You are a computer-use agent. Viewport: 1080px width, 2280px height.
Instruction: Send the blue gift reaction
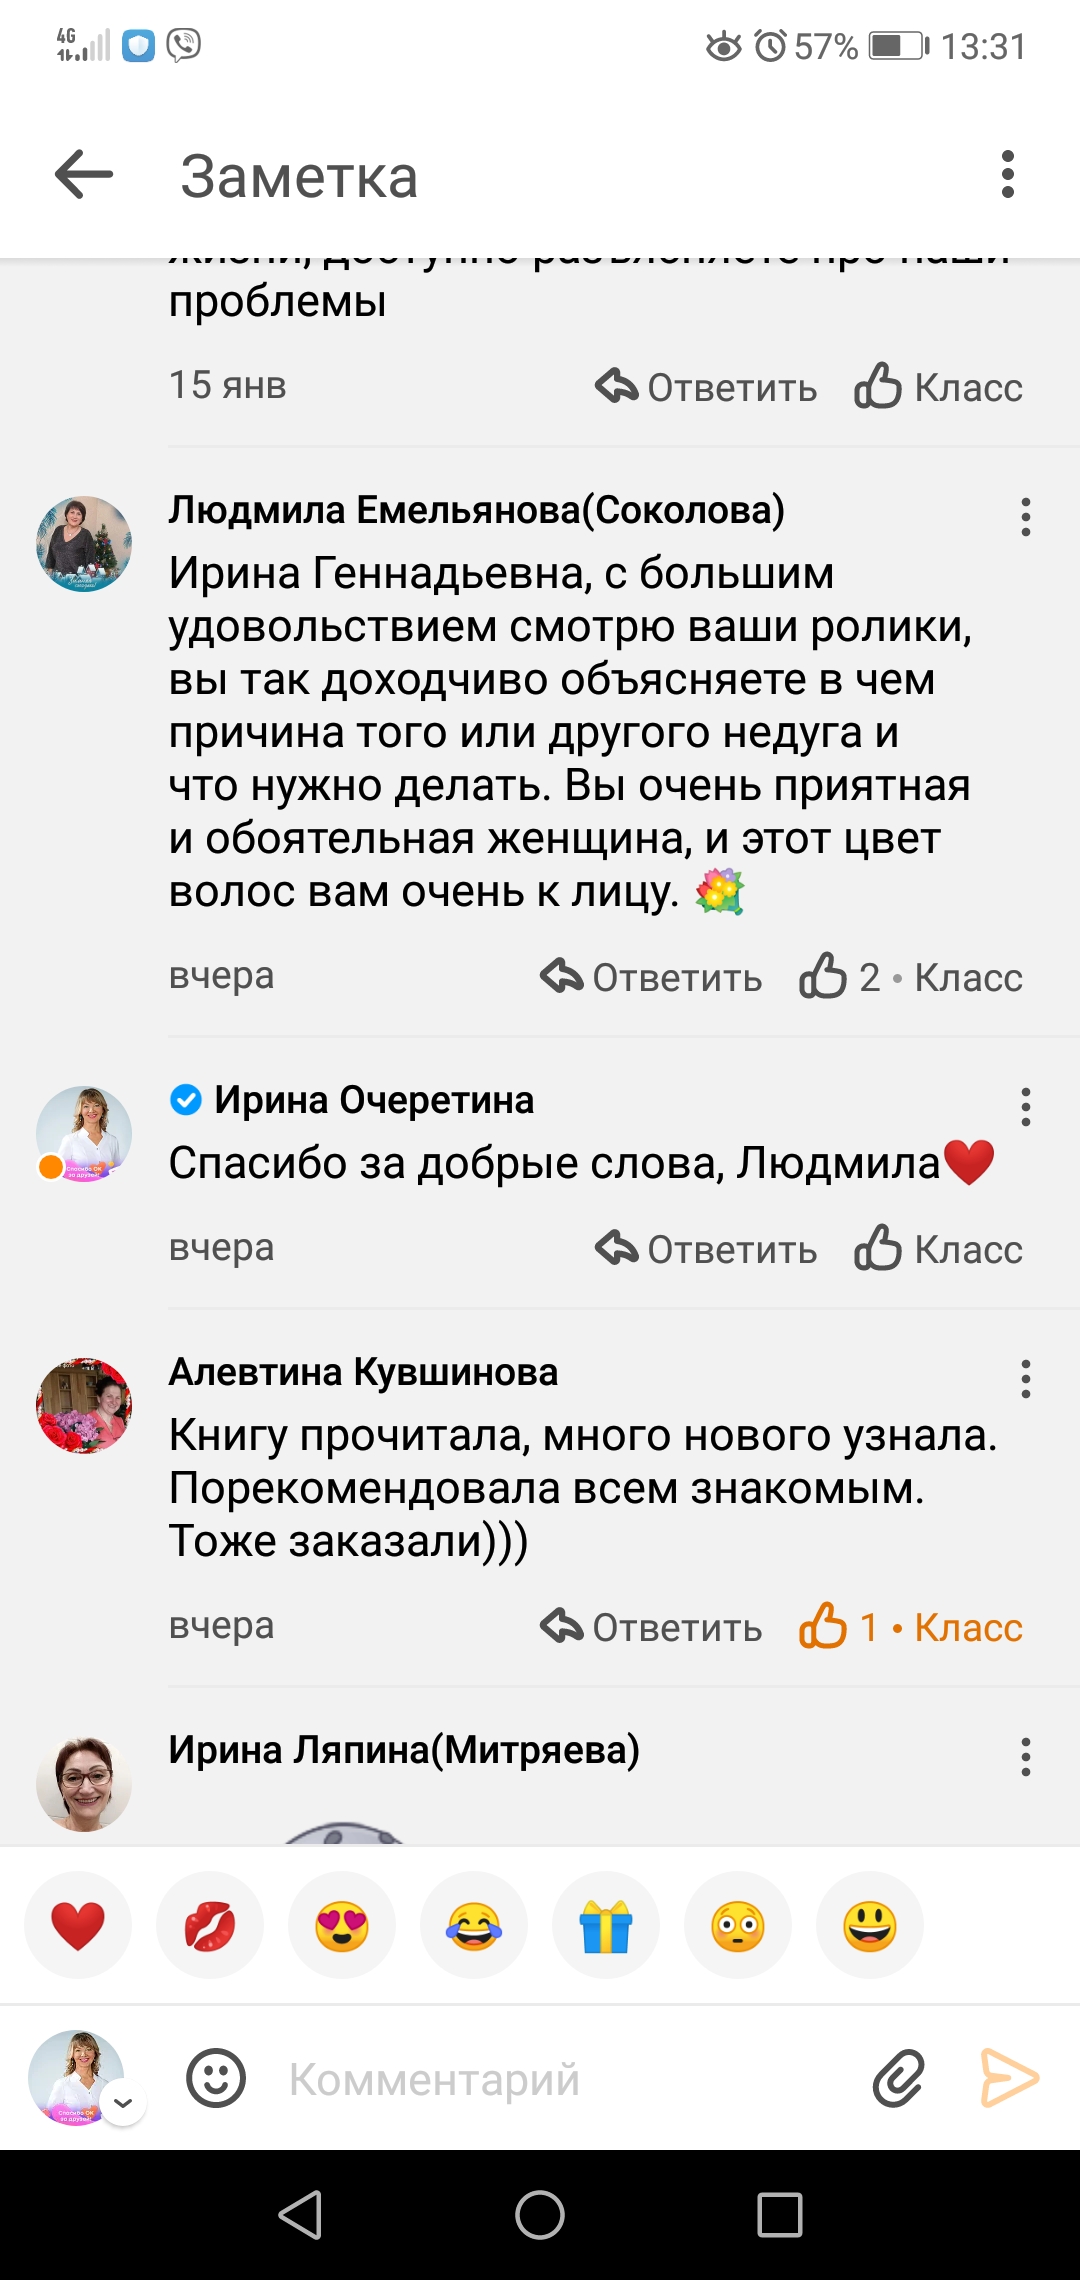[x=606, y=1926]
